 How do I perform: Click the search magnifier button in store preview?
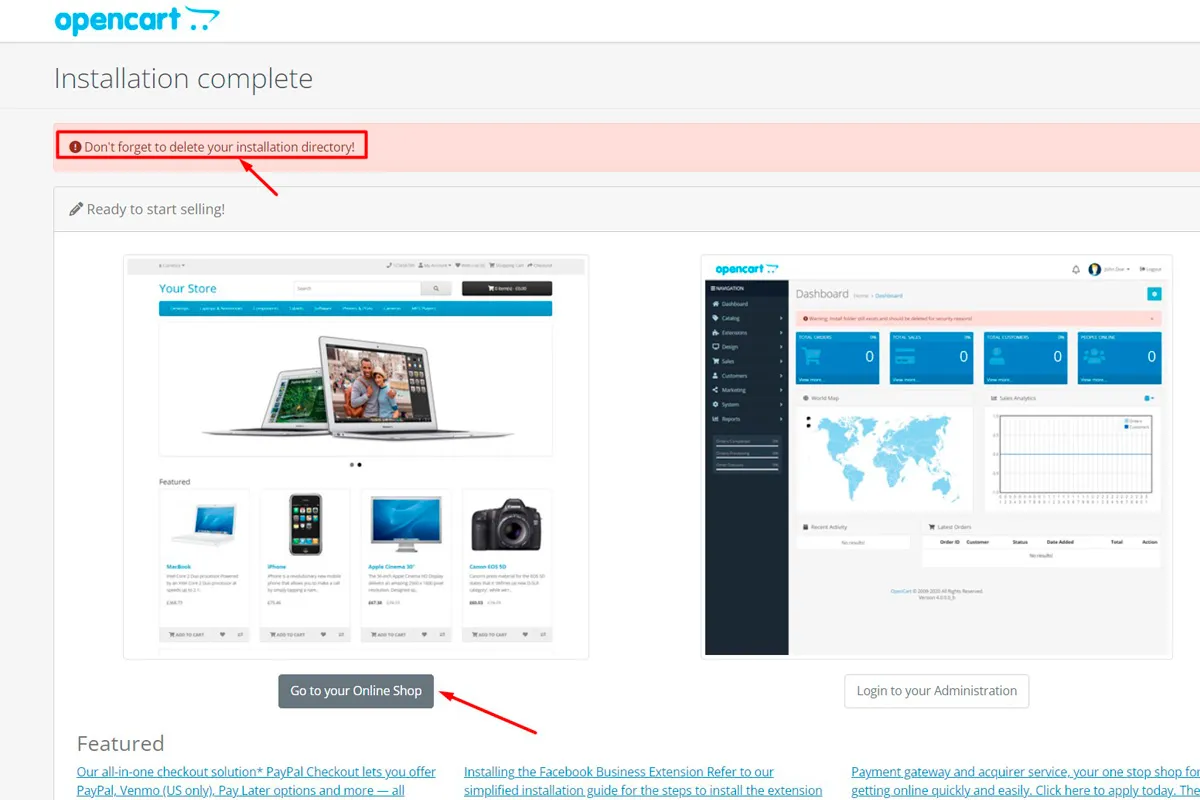[436, 289]
